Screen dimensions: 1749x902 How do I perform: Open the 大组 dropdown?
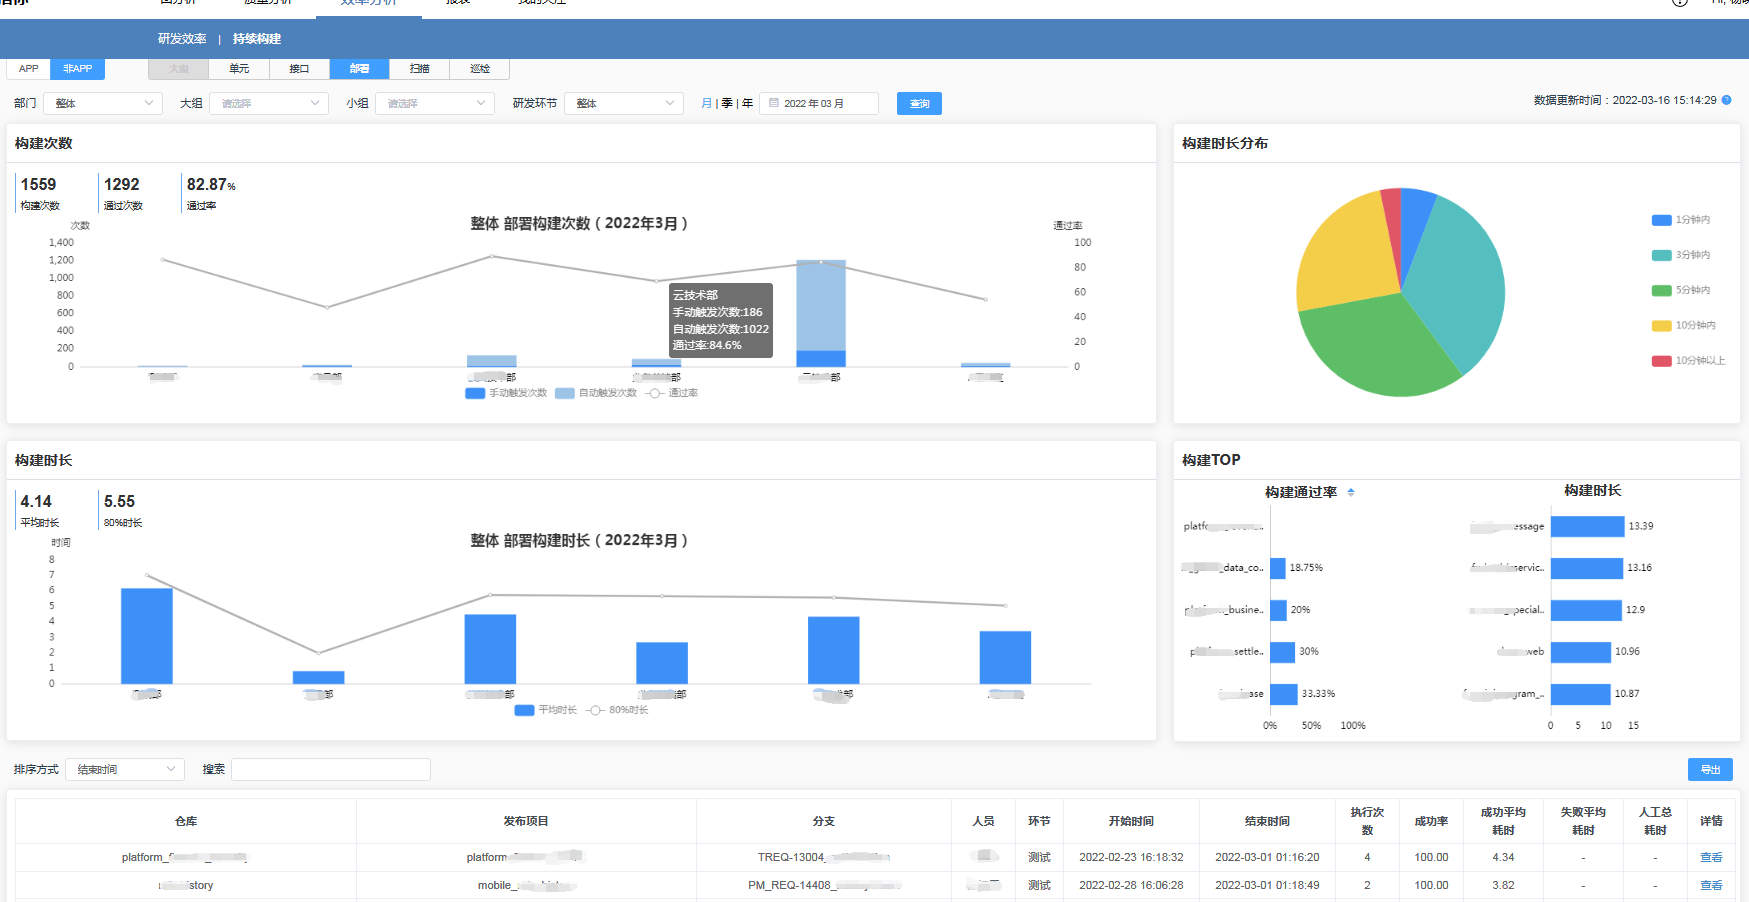[269, 103]
